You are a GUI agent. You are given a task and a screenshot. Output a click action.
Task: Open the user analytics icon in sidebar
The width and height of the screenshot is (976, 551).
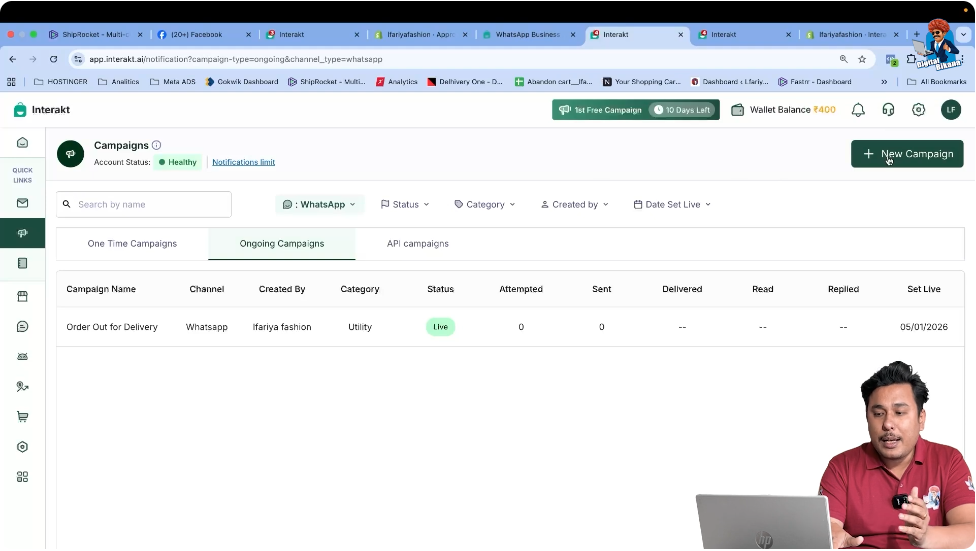coord(22,387)
